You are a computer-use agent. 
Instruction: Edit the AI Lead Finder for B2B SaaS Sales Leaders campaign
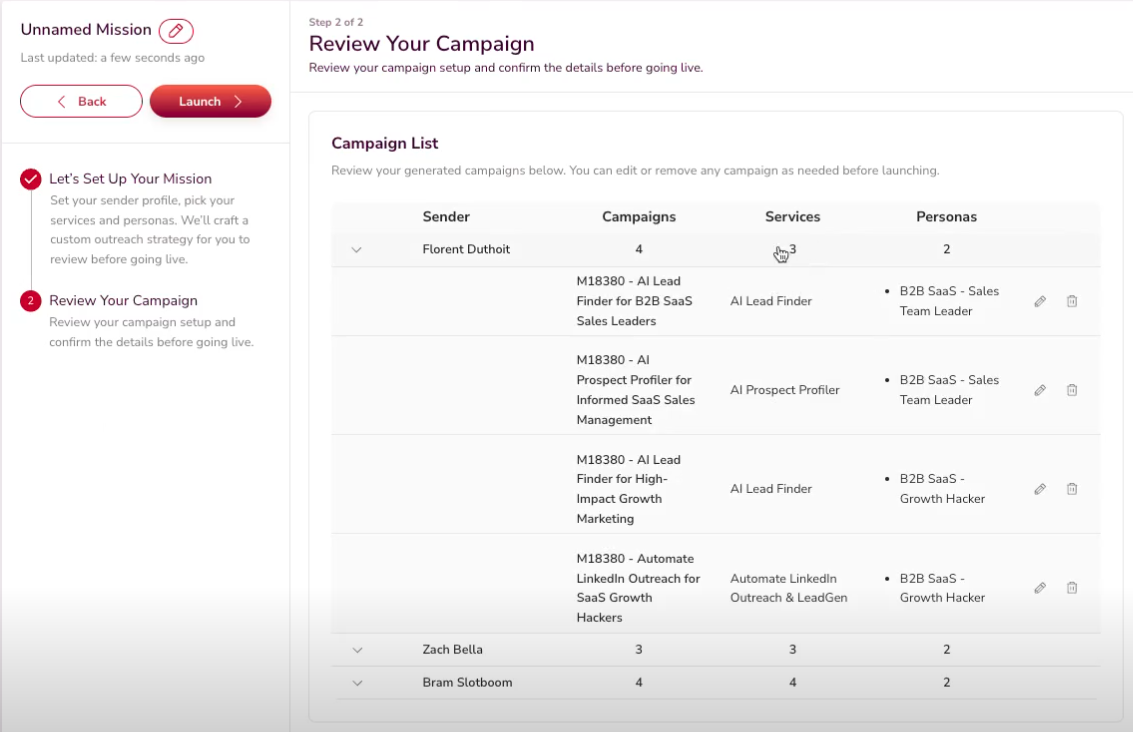[x=1040, y=301]
